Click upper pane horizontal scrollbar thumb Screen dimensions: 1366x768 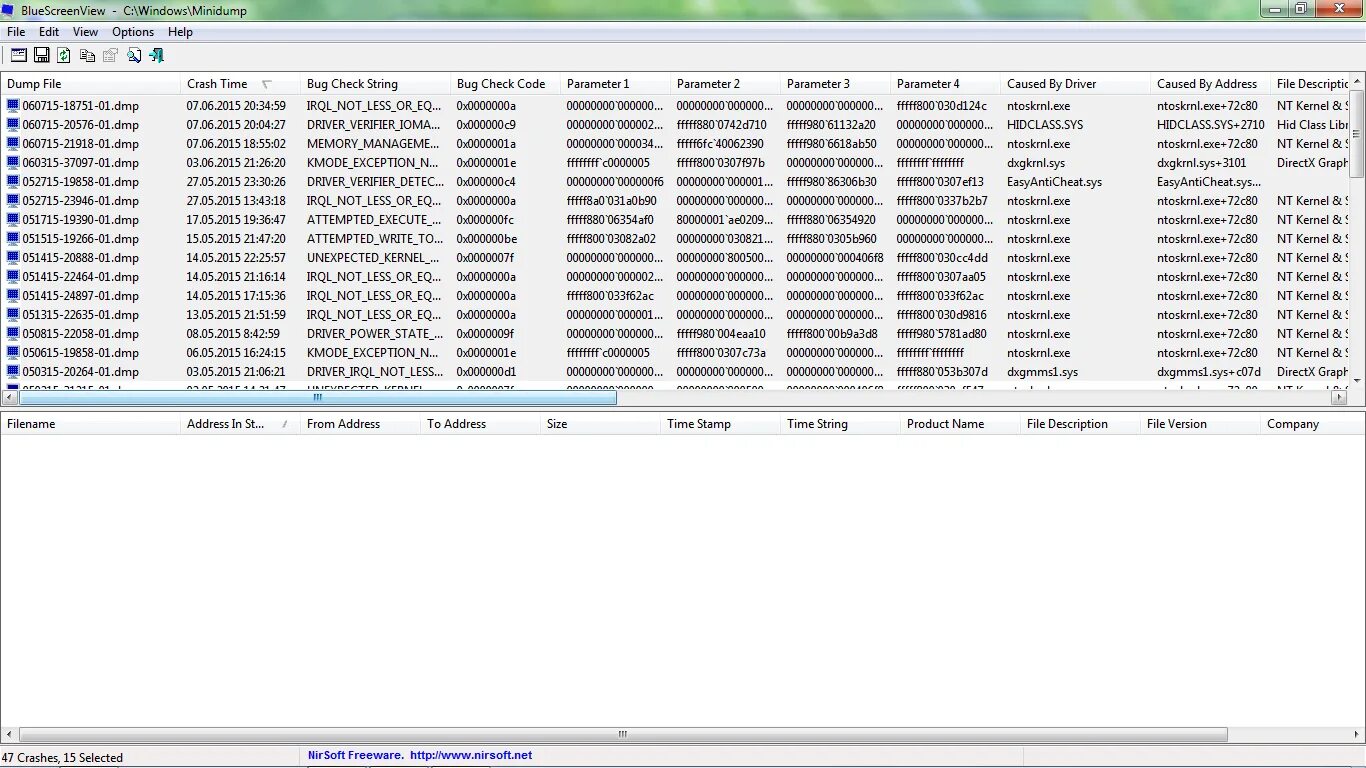(x=318, y=397)
